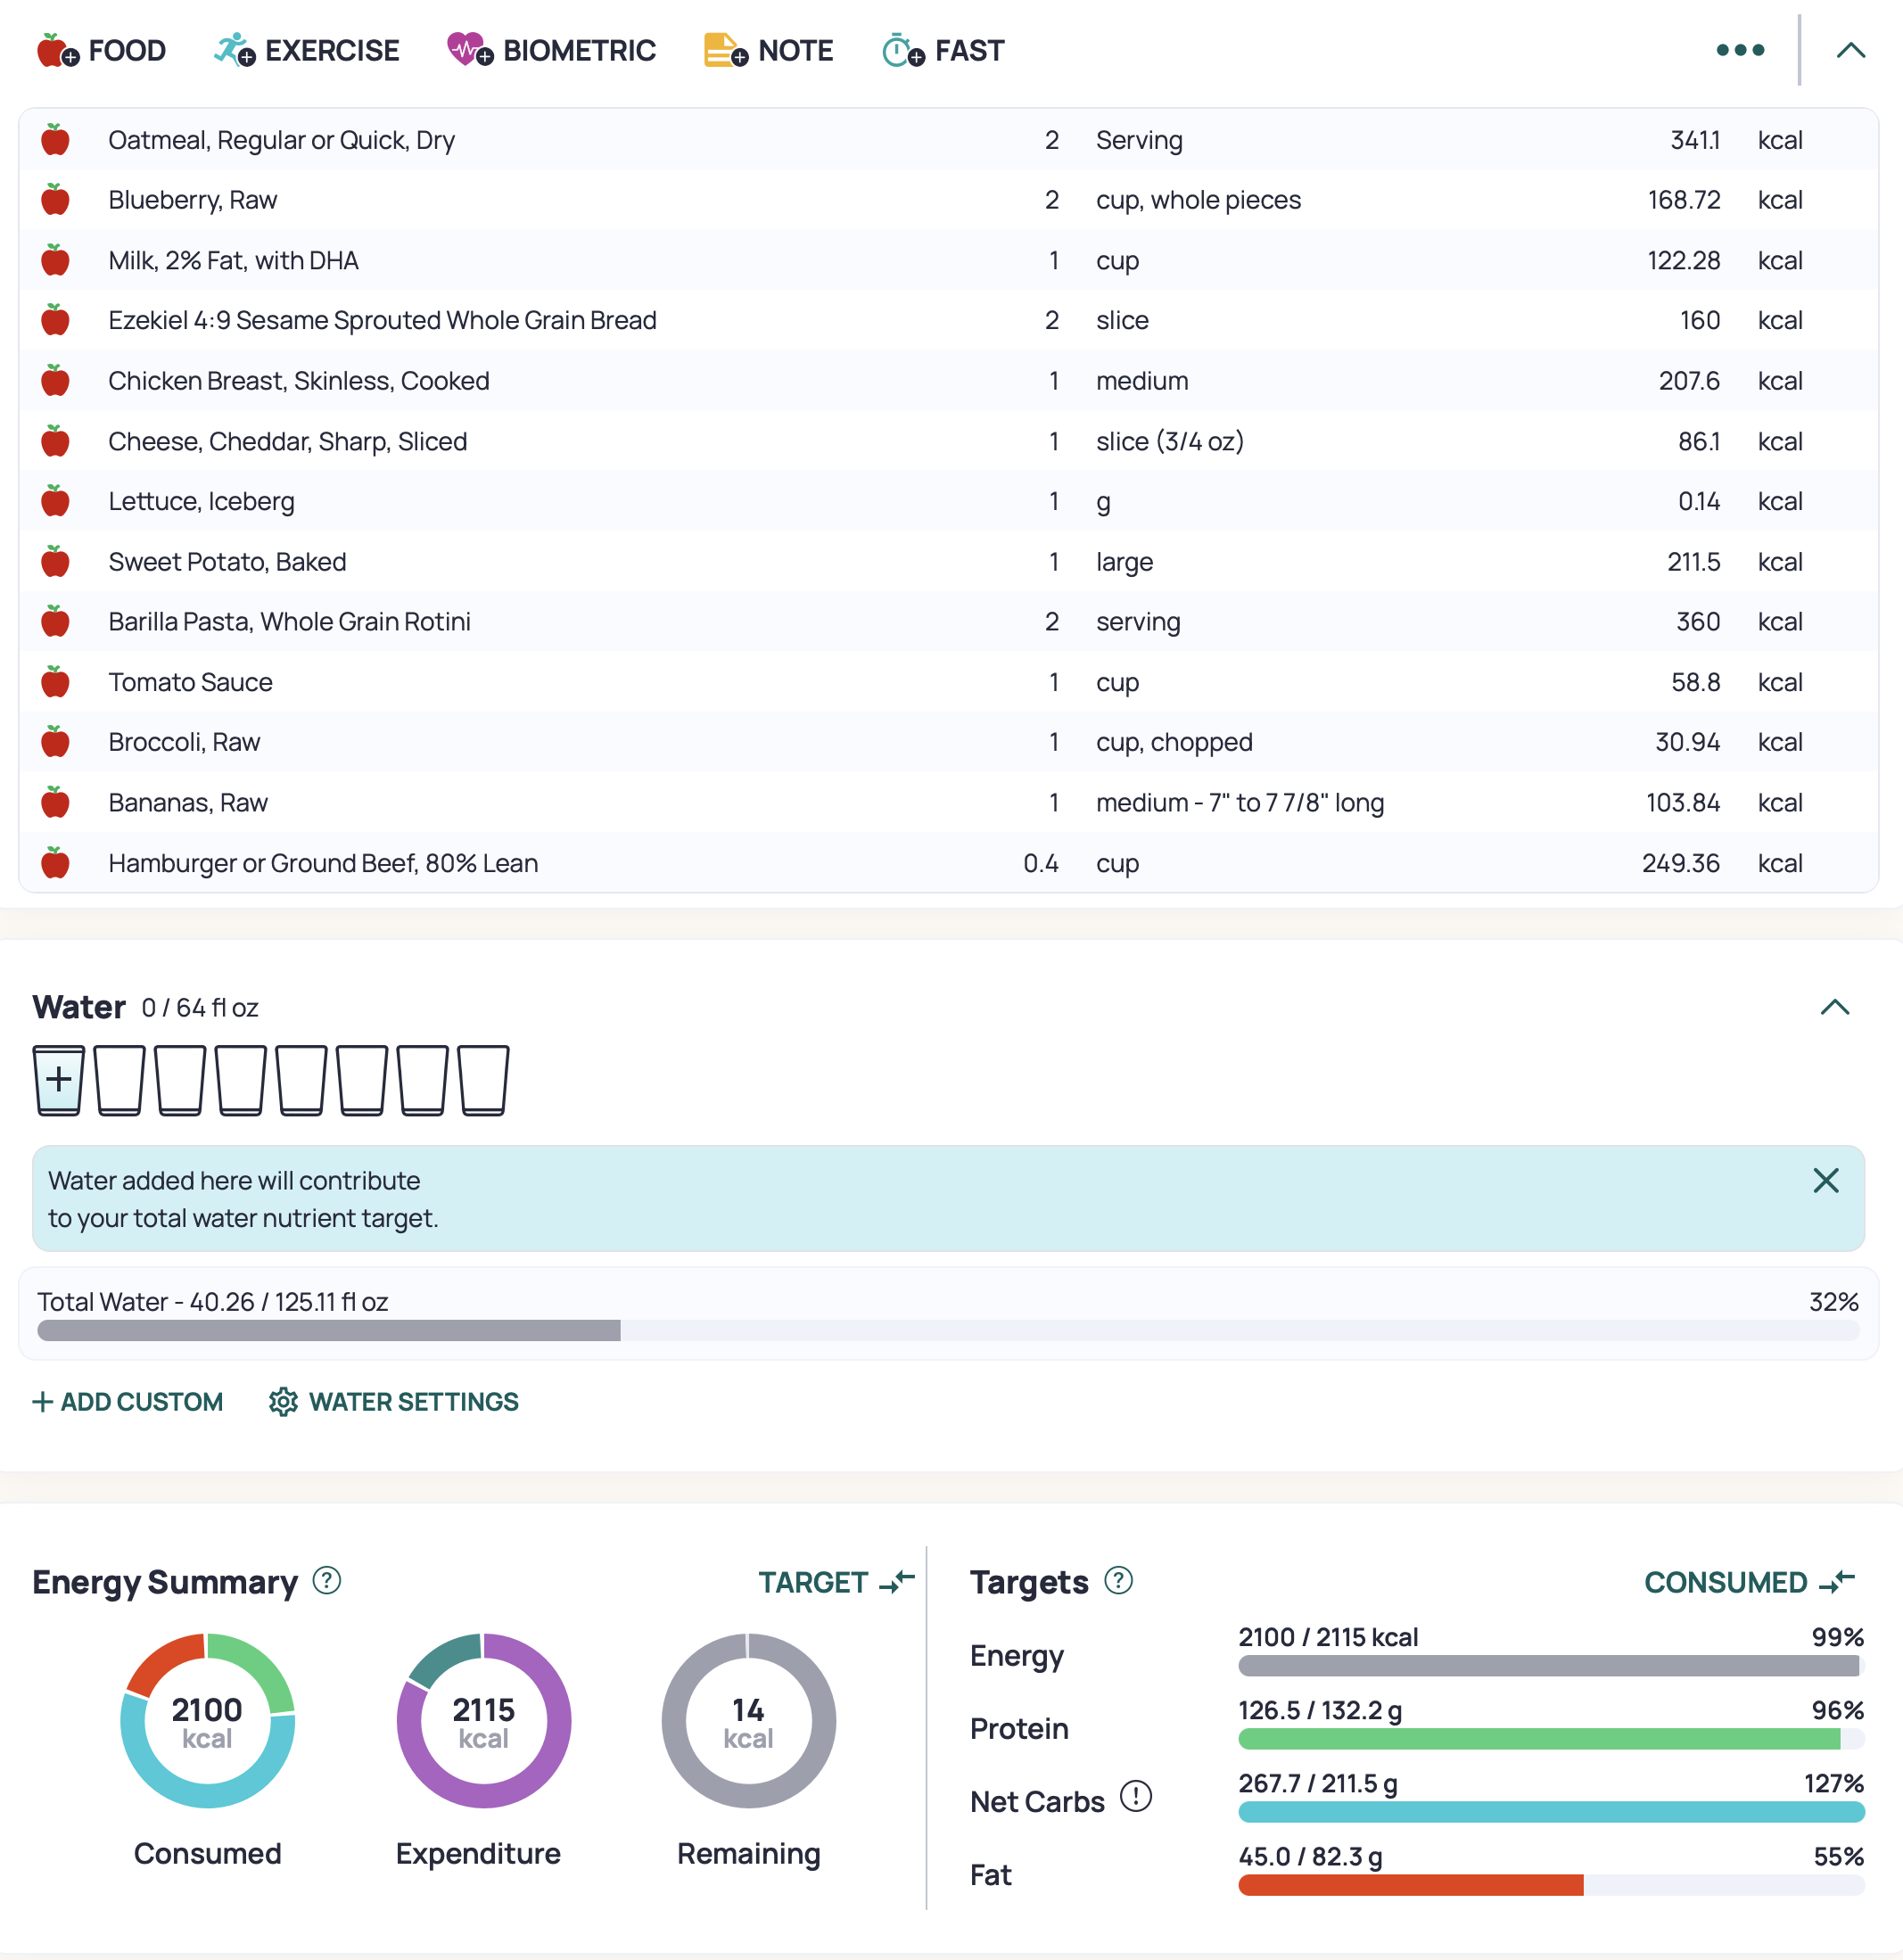Collapse the Water section
1903x1960 pixels.
(1835, 1007)
